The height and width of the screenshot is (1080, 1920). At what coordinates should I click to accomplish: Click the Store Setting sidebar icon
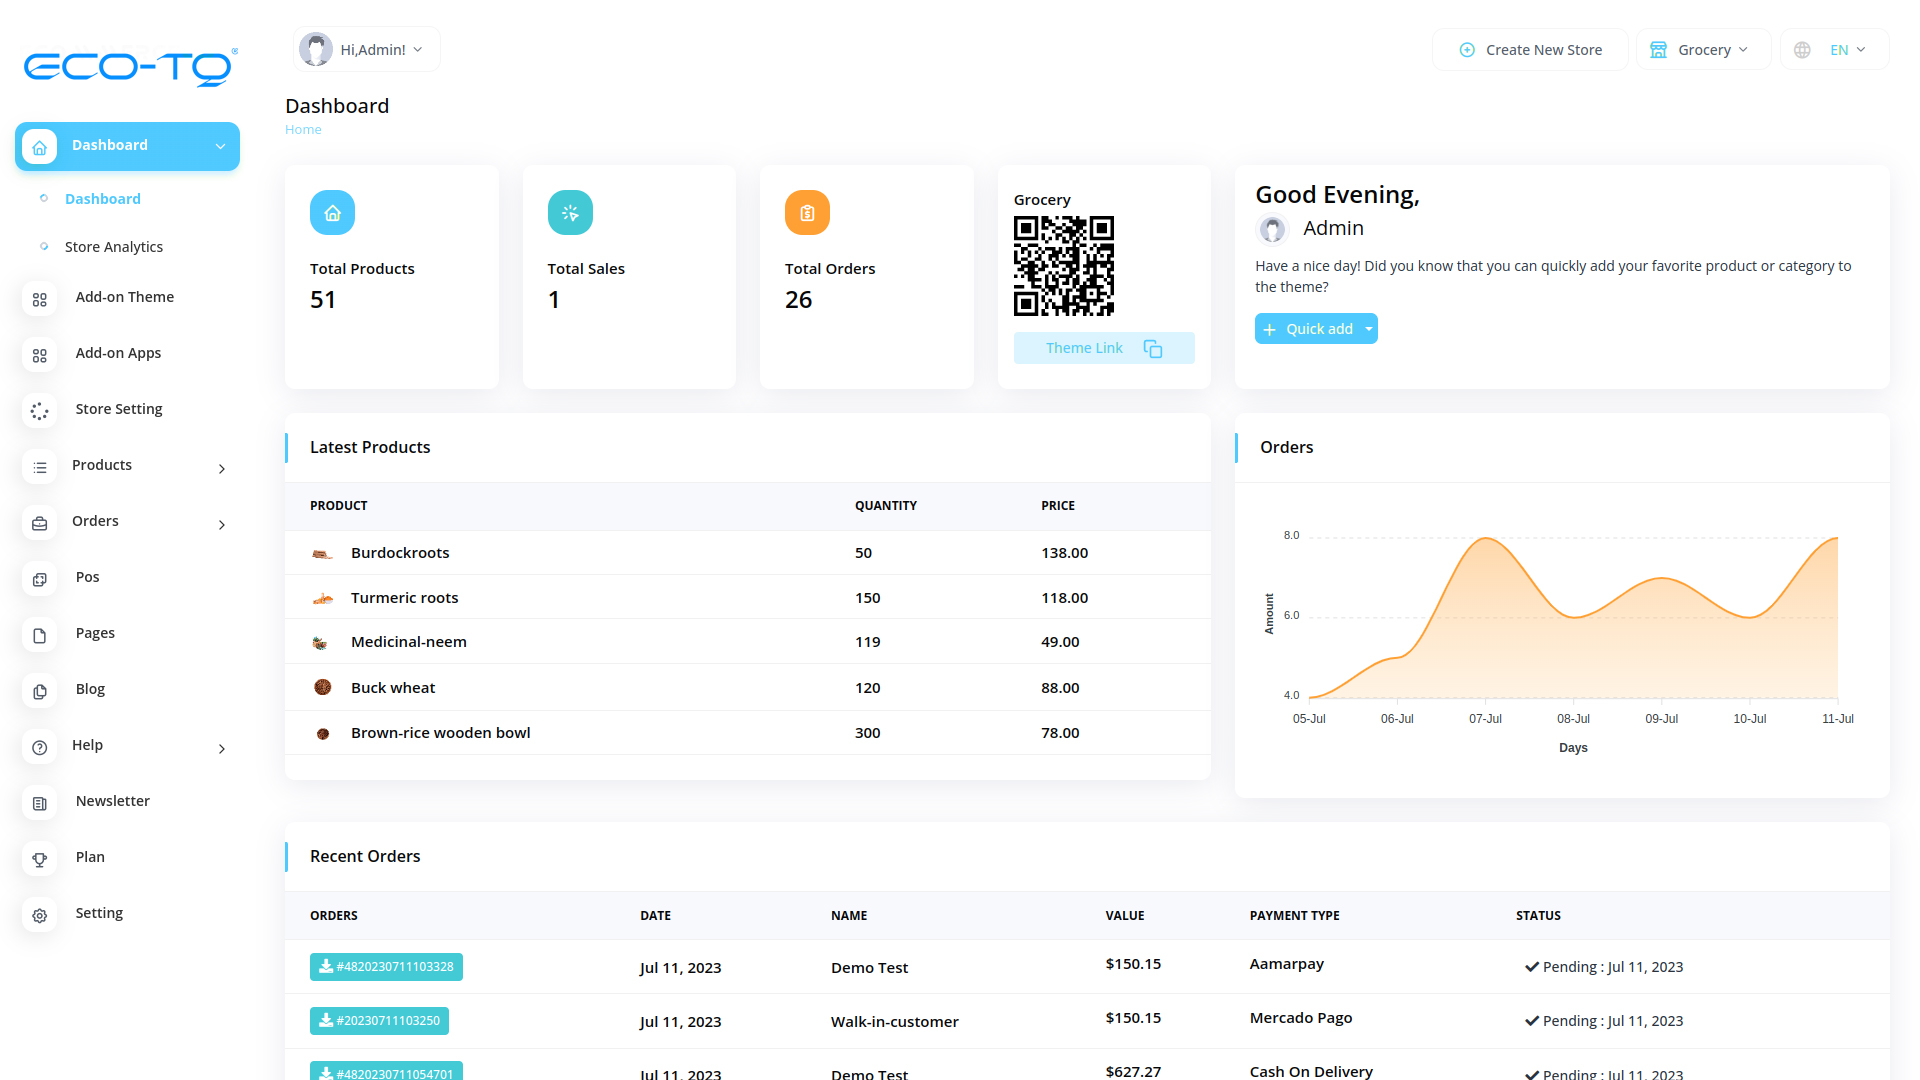coord(40,410)
